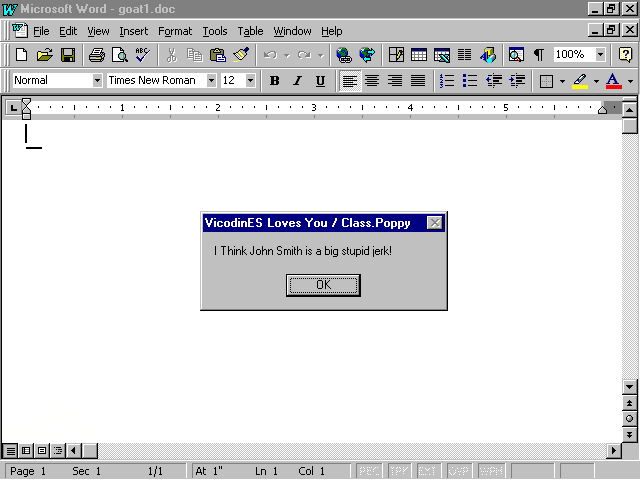Image resolution: width=640 pixels, height=480 pixels.
Task: Expand font color dropdown arrow
Action: point(630,81)
